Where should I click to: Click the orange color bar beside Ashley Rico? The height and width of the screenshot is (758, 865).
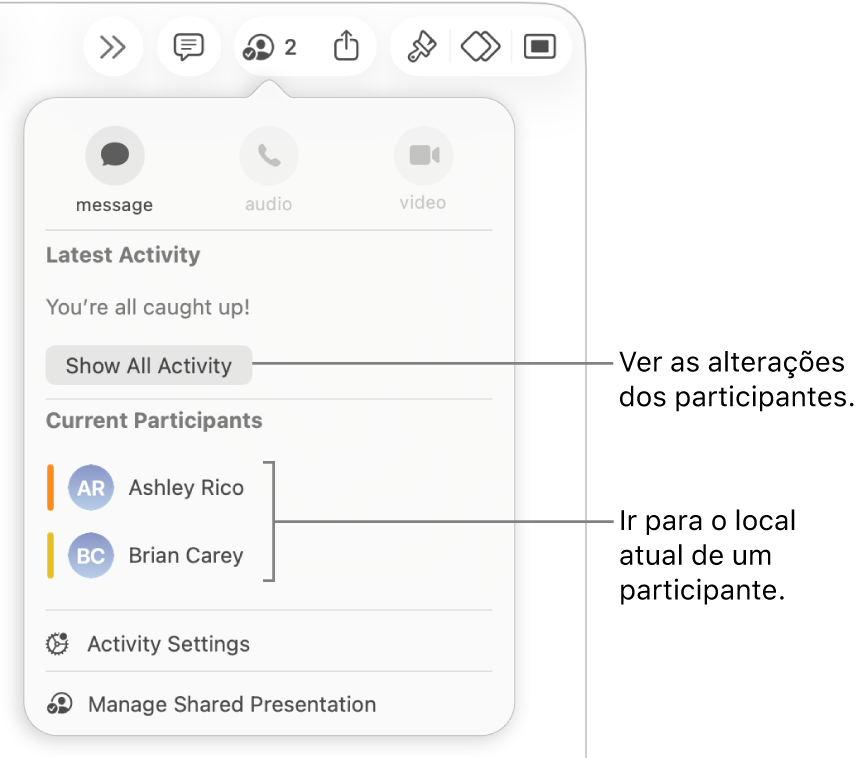(x=50, y=488)
